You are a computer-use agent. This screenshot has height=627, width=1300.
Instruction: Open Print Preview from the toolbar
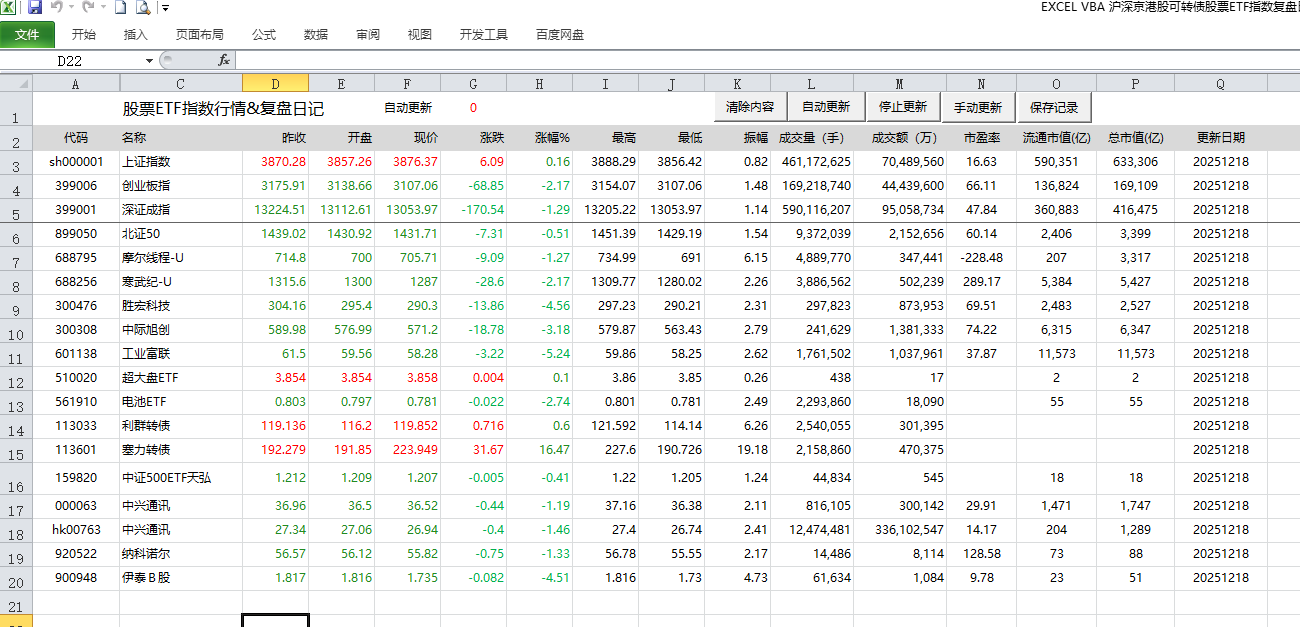(141, 8)
